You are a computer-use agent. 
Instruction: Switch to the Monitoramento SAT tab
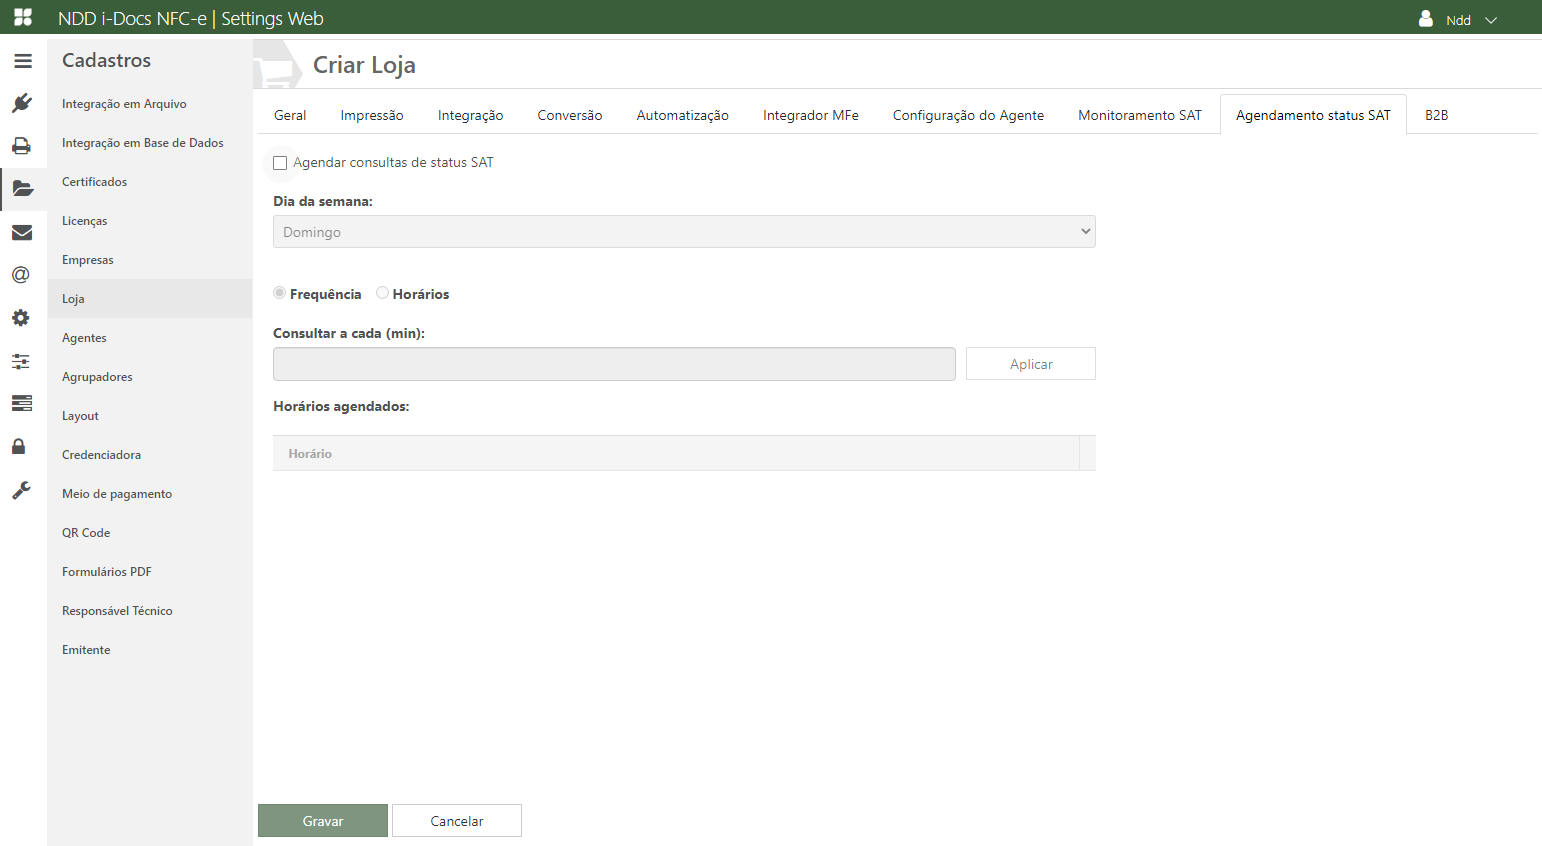pyautogui.click(x=1139, y=115)
